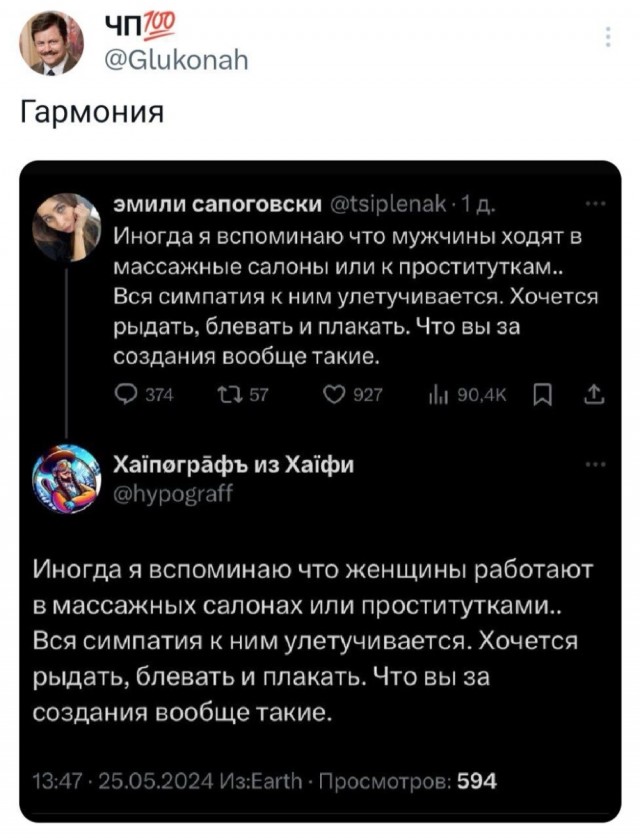Click the reply icon on emili's tweet
The height and width of the screenshot is (838, 640).
coord(126,395)
